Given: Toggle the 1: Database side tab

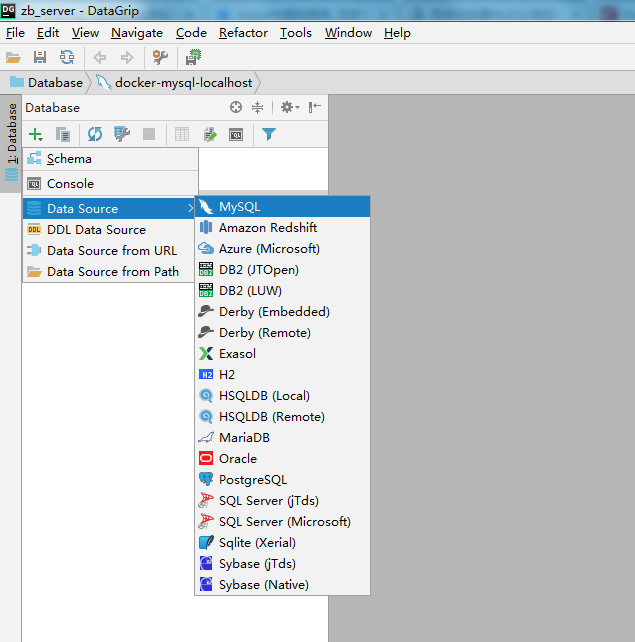Looking at the screenshot, I should tap(11, 143).
